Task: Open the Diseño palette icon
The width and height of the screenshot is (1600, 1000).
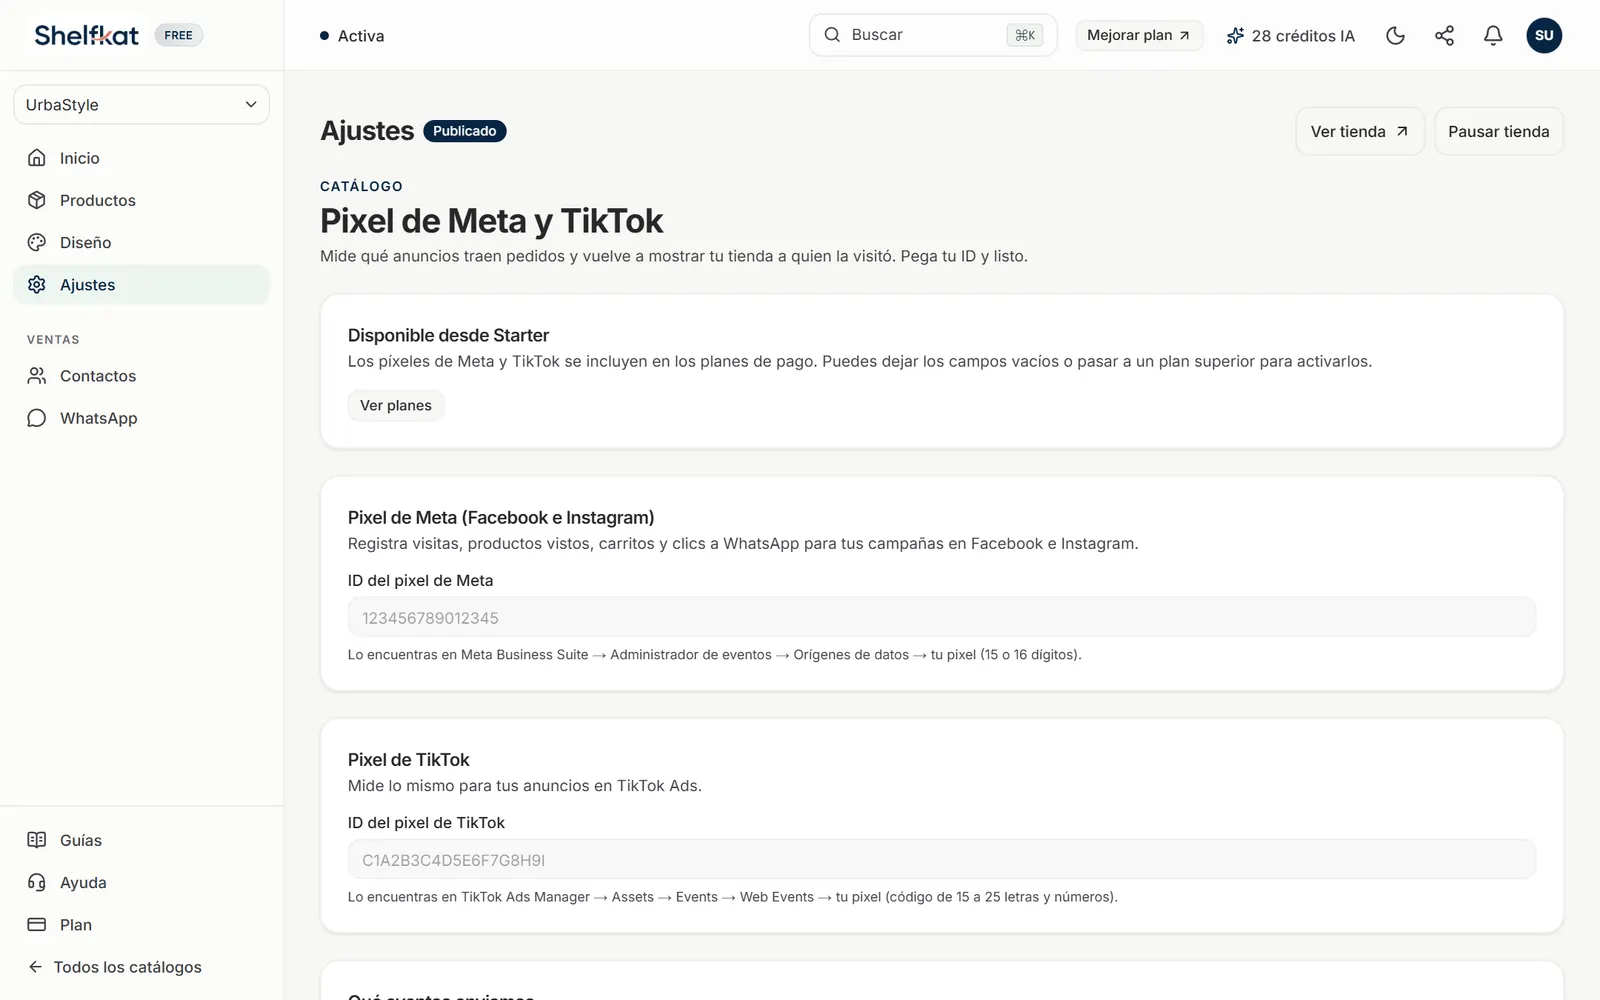Action: point(37,242)
